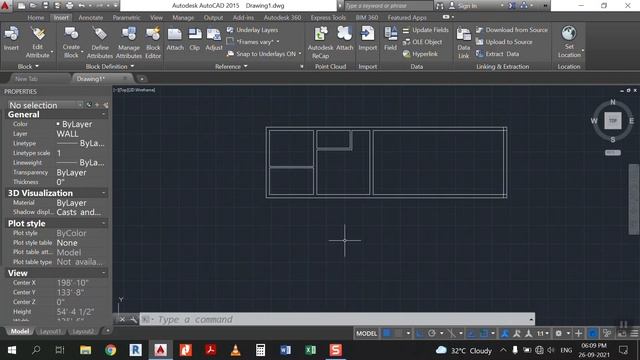Open Autodesk ReCap
Image resolution: width=640 pixels, height=360 pixels.
(x=320, y=42)
